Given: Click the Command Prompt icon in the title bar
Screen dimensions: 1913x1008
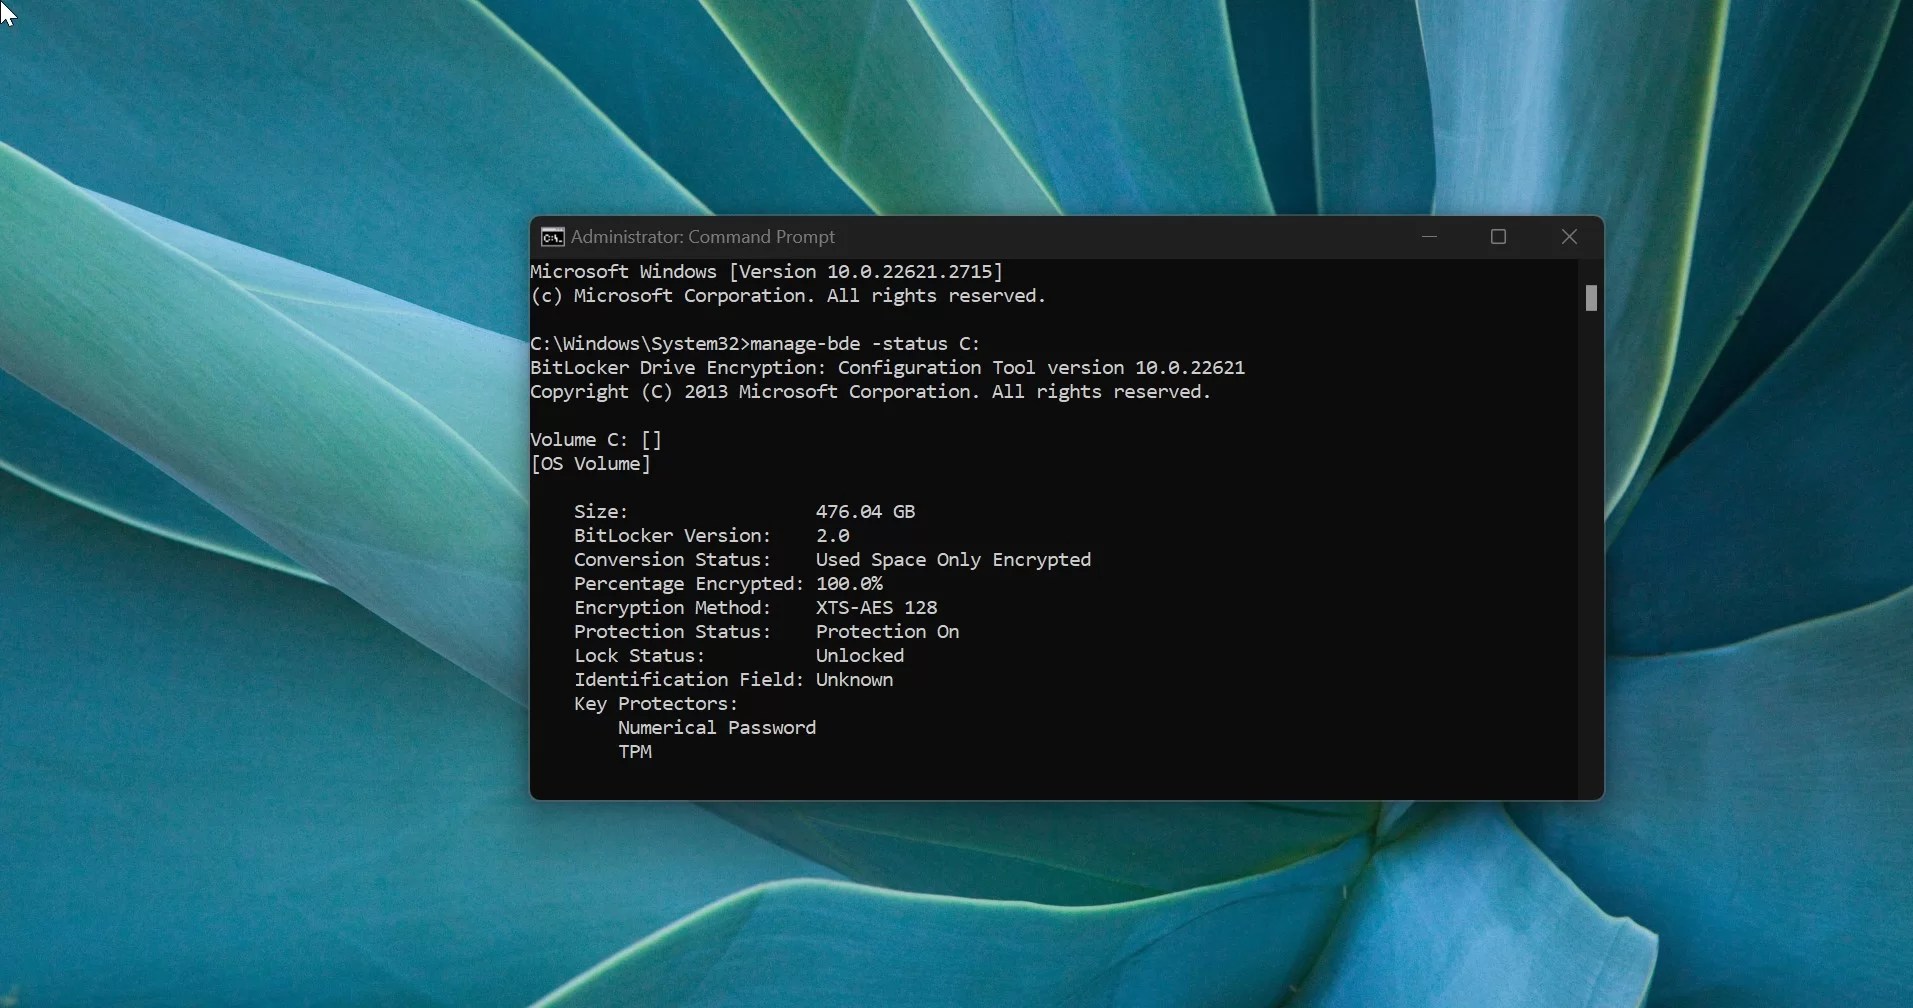Looking at the screenshot, I should (x=553, y=236).
